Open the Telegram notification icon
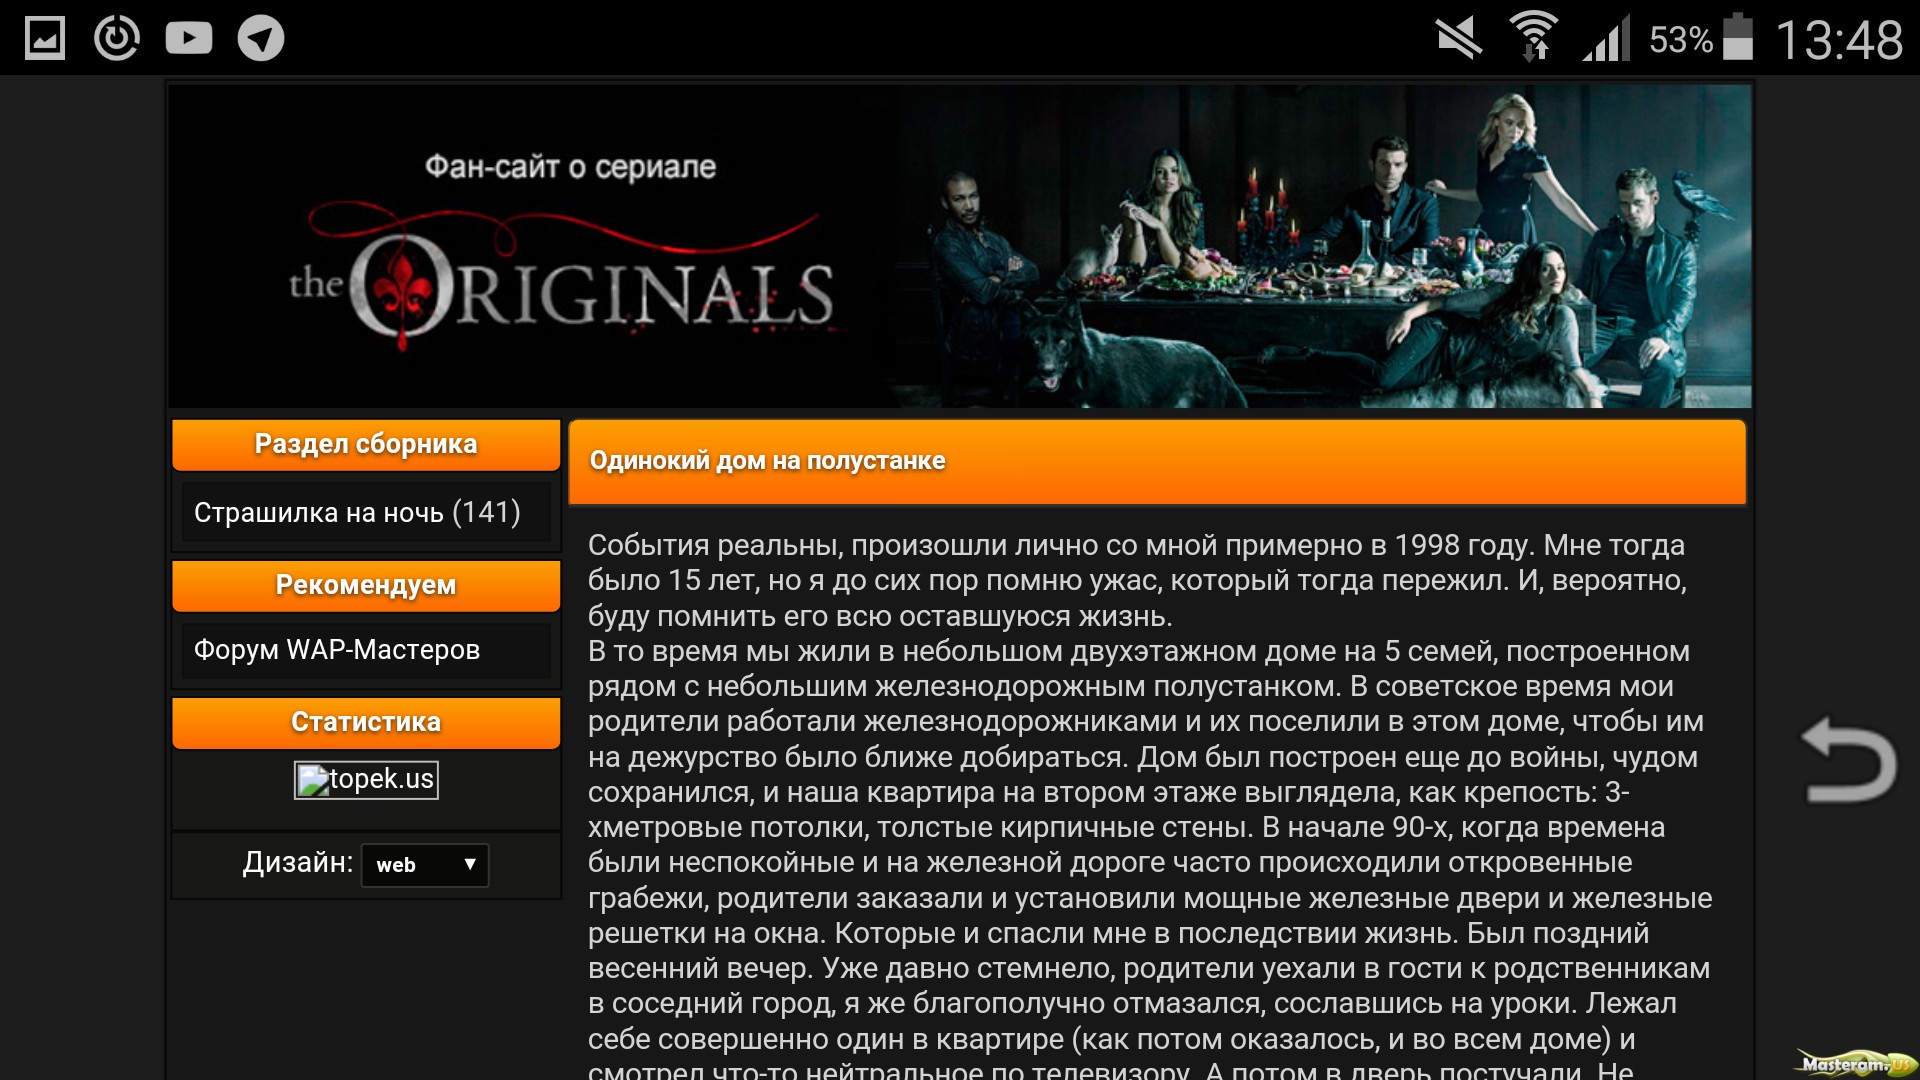The height and width of the screenshot is (1080, 1920). [x=261, y=38]
